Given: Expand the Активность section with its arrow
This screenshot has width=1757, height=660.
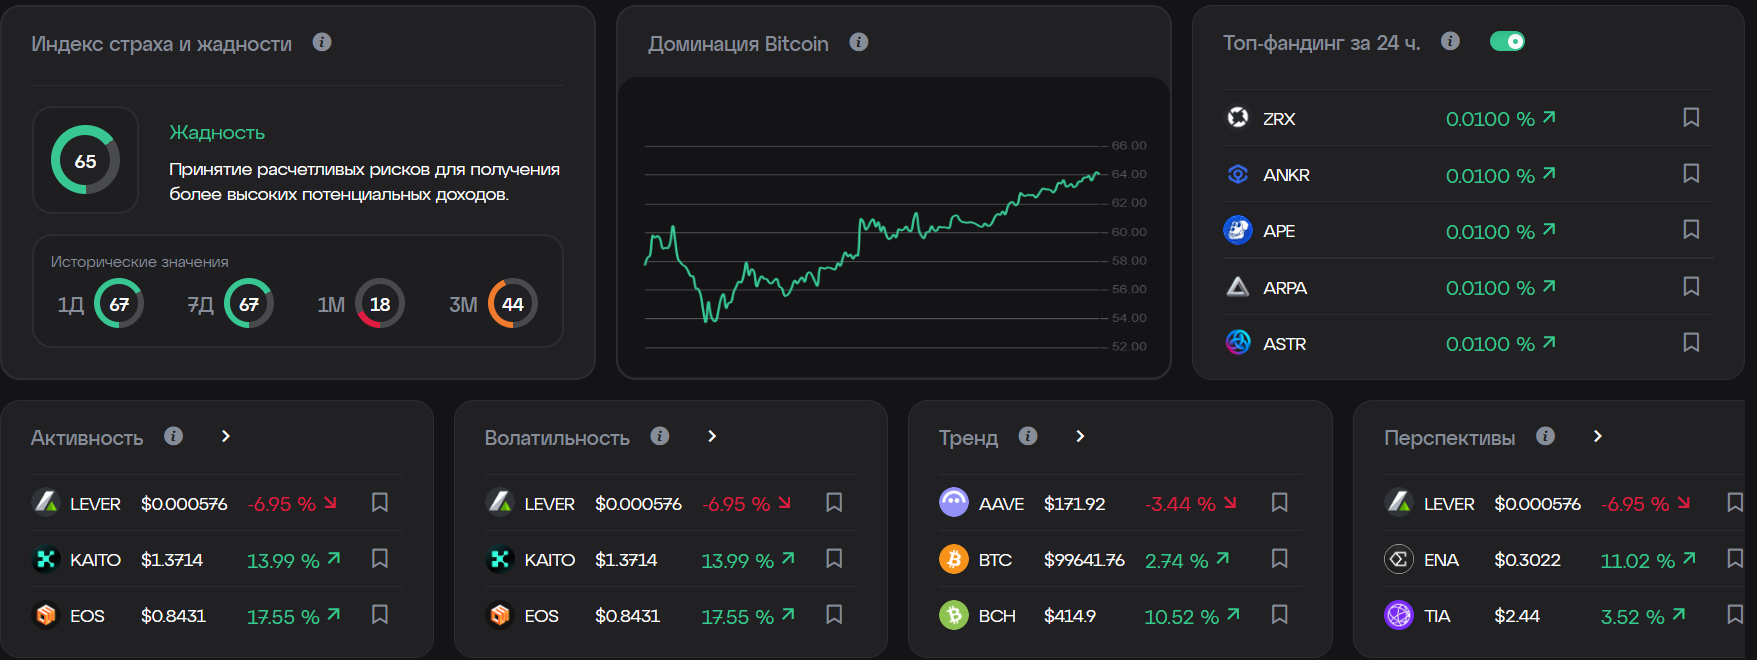Looking at the screenshot, I should (x=226, y=436).
